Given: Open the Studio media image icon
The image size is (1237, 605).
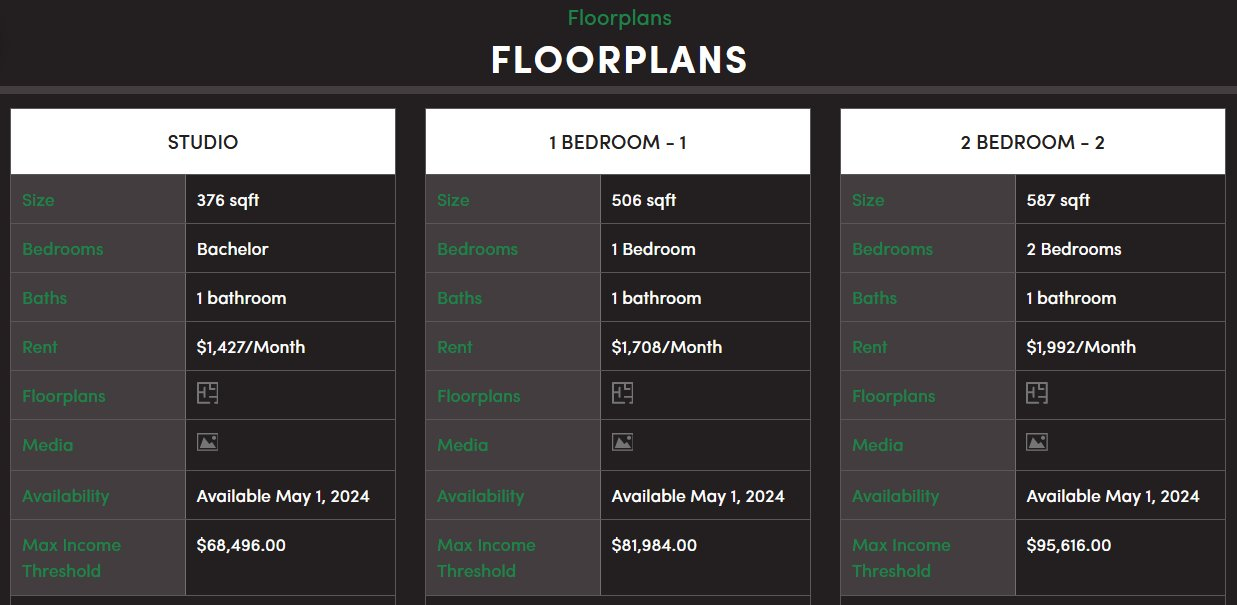Looking at the screenshot, I should point(207,442).
